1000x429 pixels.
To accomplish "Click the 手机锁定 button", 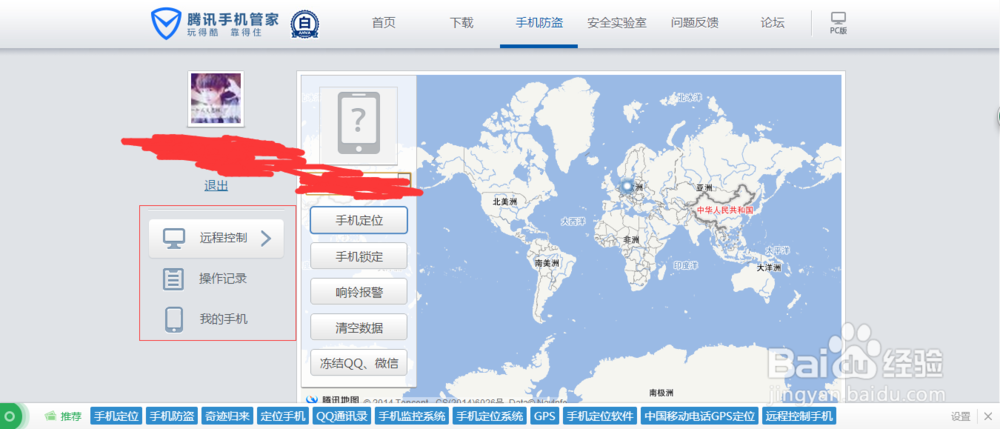I will tap(358, 256).
